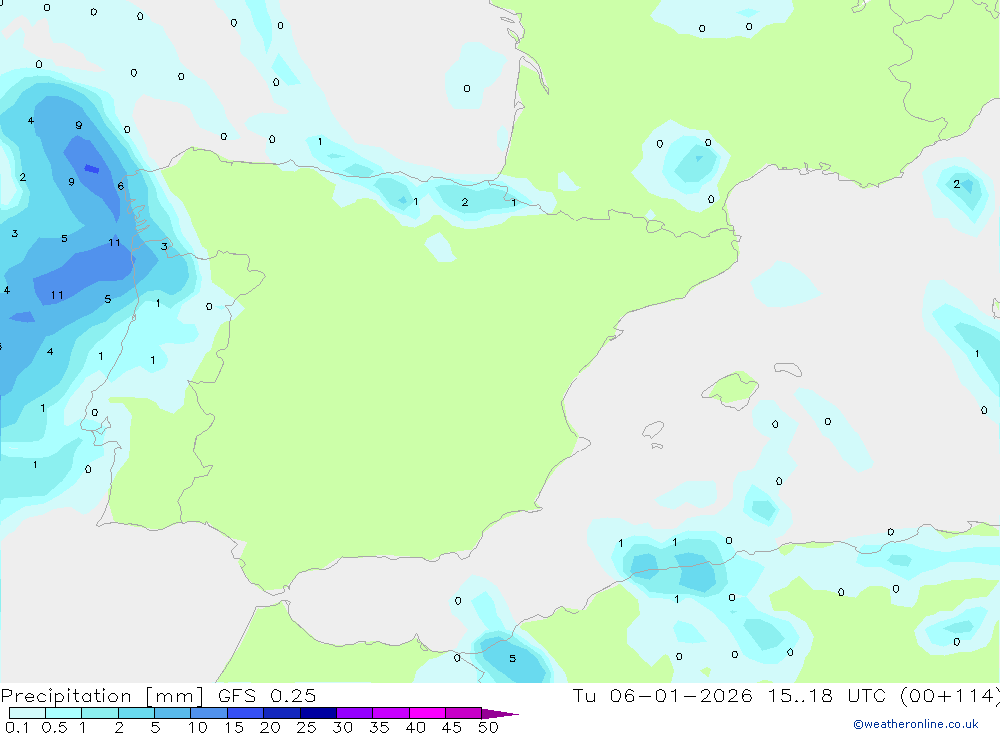Click the map value '6' off Galicia

tap(121, 186)
